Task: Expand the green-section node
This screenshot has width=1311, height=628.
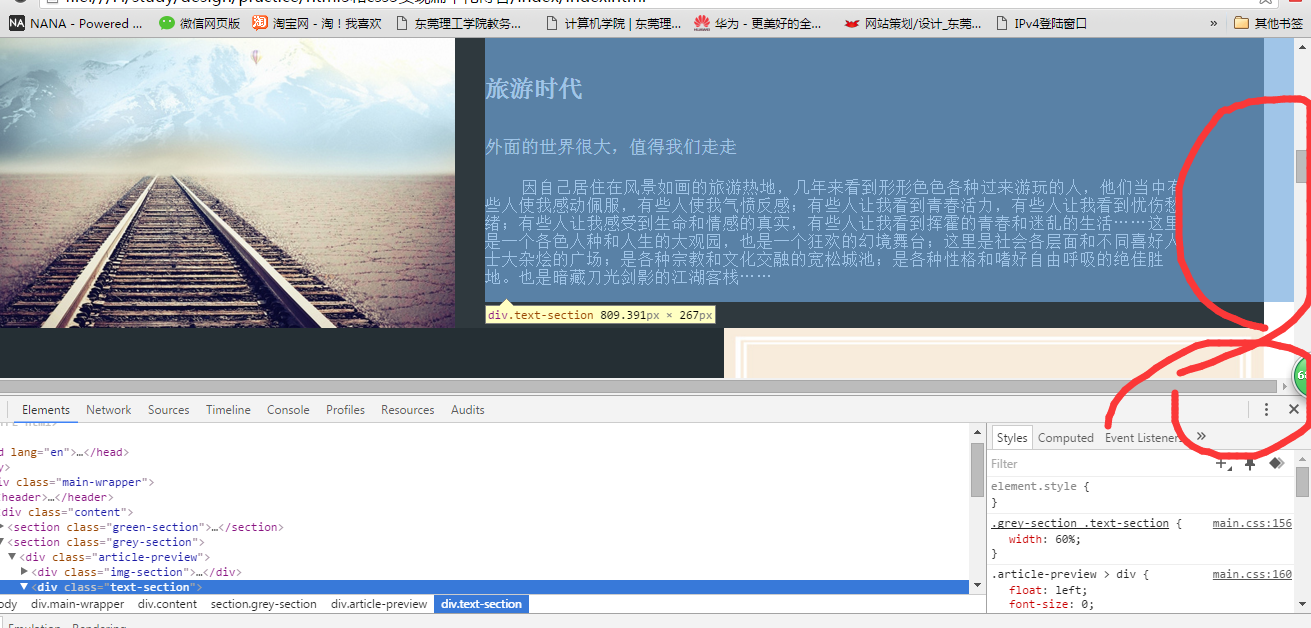Action: tap(3, 527)
